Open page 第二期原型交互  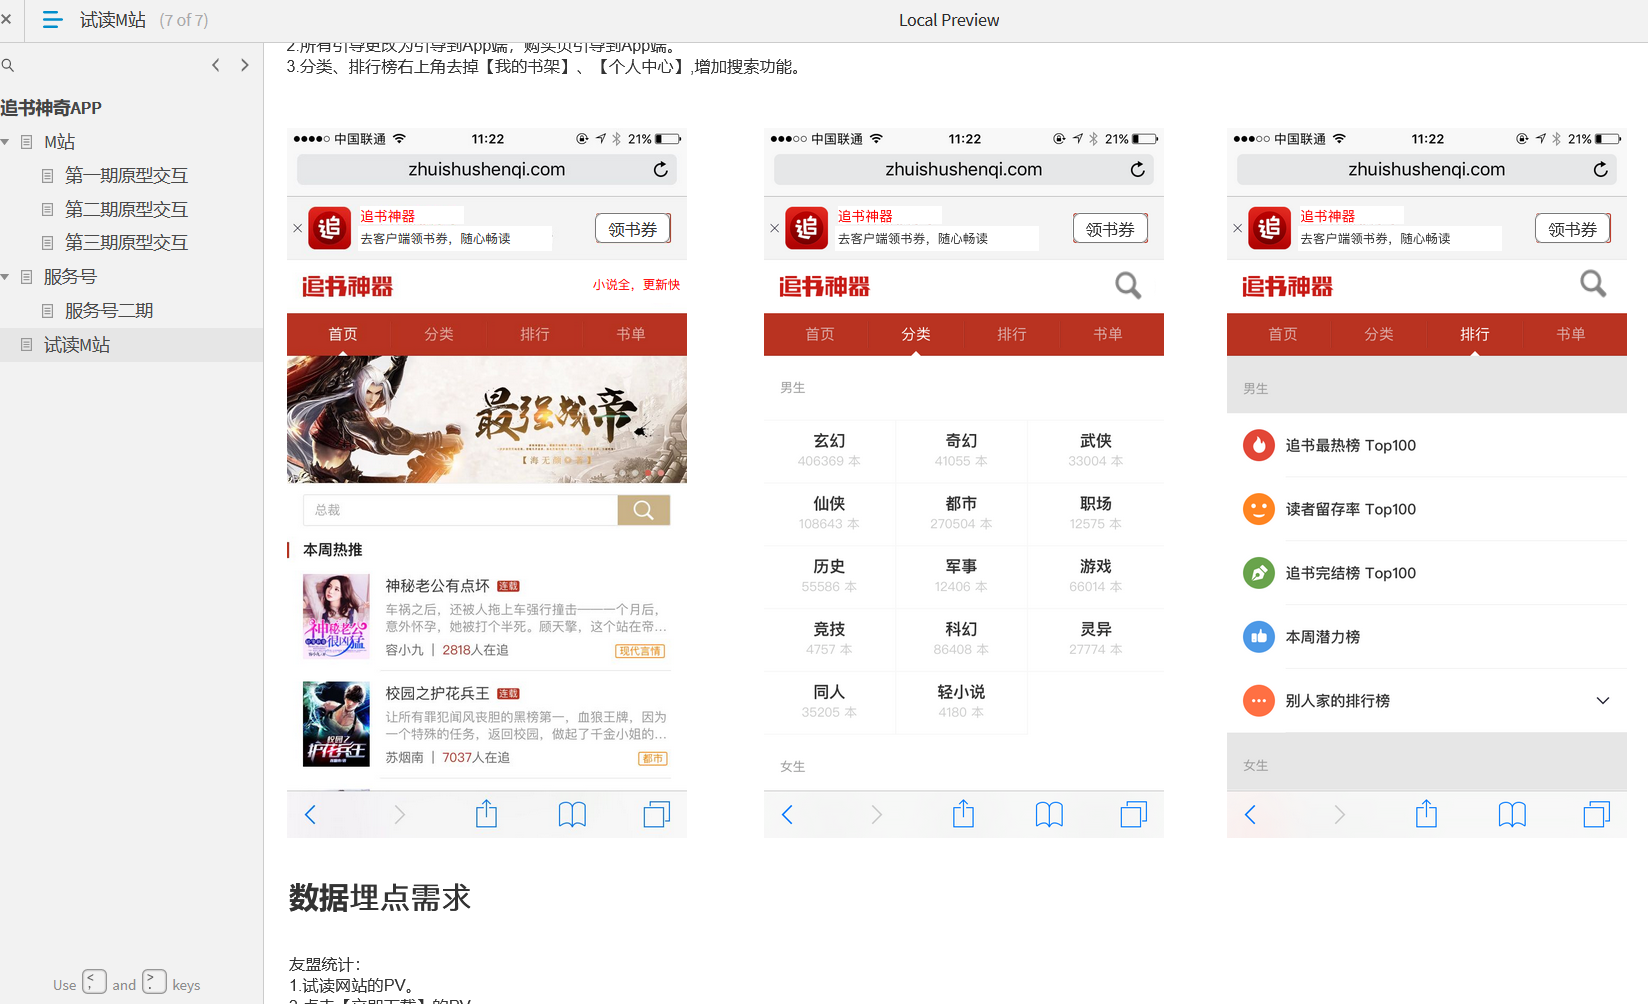126,209
